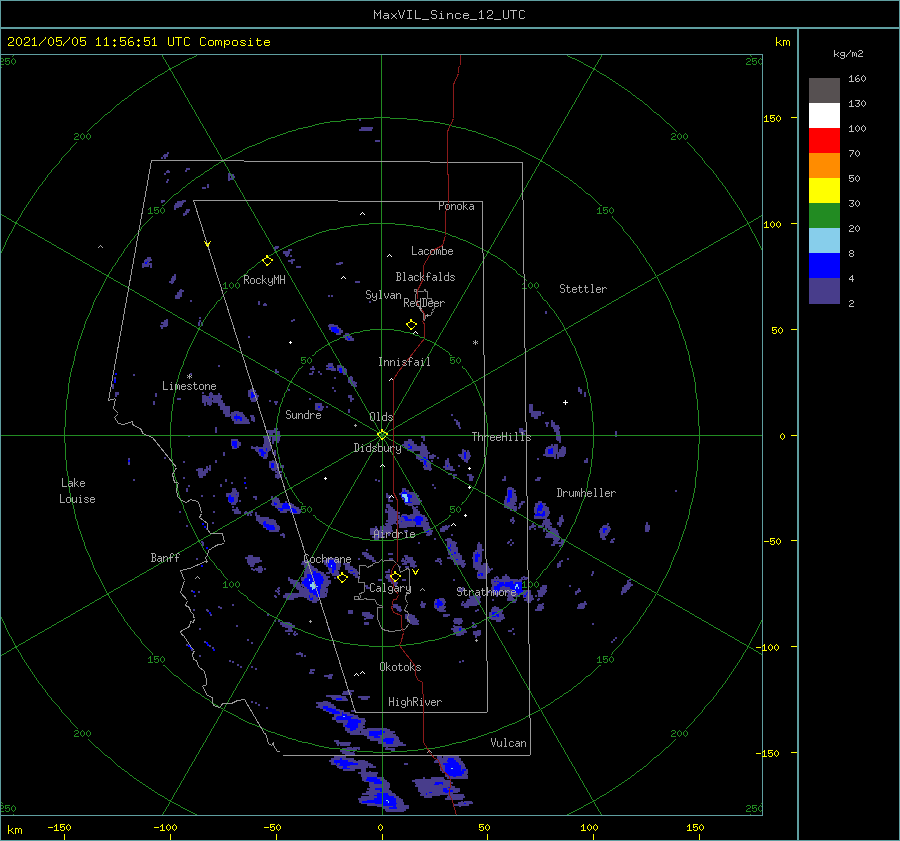The image size is (900, 841).
Task: Click the Sylvan label
Action: pyautogui.click(x=383, y=295)
